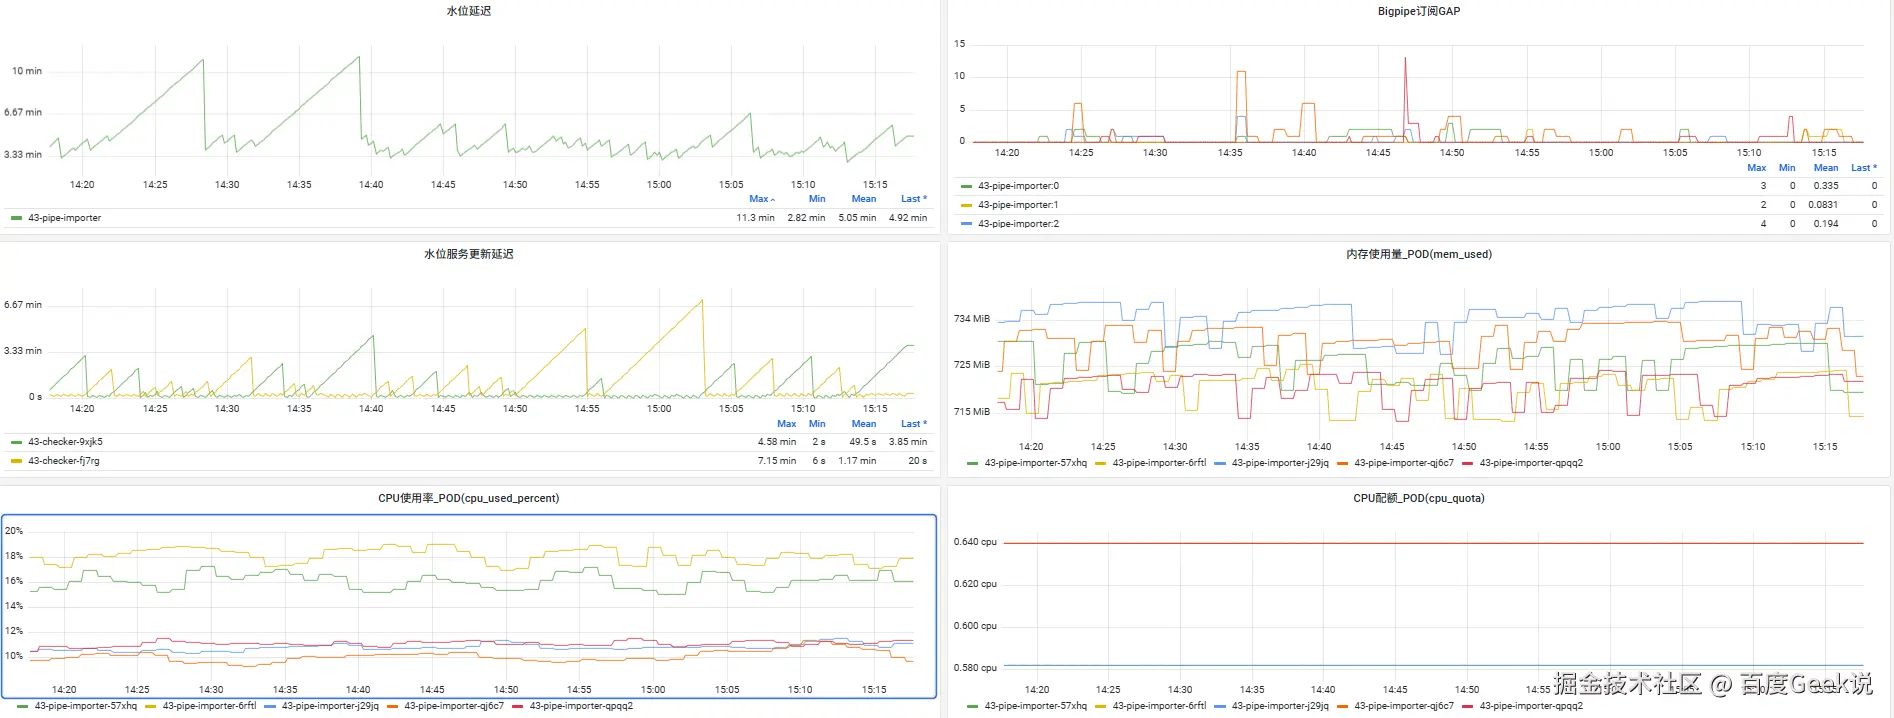Click the orange qj6c7 swatch in cpu_quota legend
This screenshot has height=718, width=1894.
pyautogui.click(x=1343, y=706)
